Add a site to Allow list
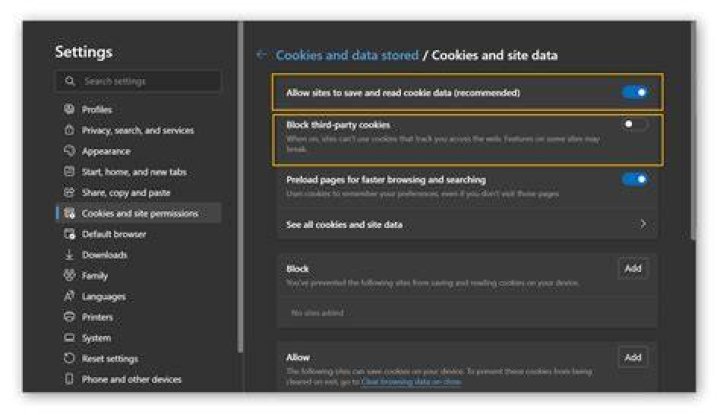The image size is (720, 415). [633, 357]
